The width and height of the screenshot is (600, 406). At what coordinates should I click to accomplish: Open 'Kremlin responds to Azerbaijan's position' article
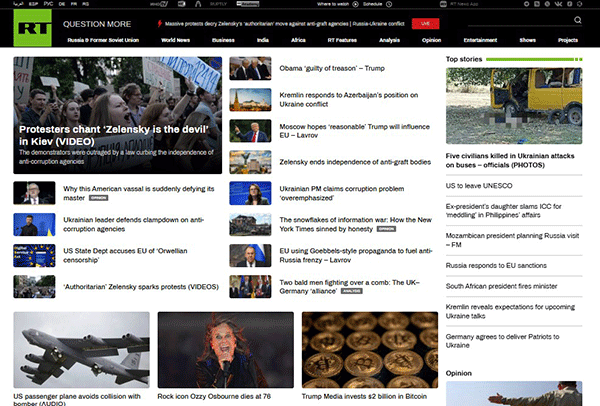[349, 99]
